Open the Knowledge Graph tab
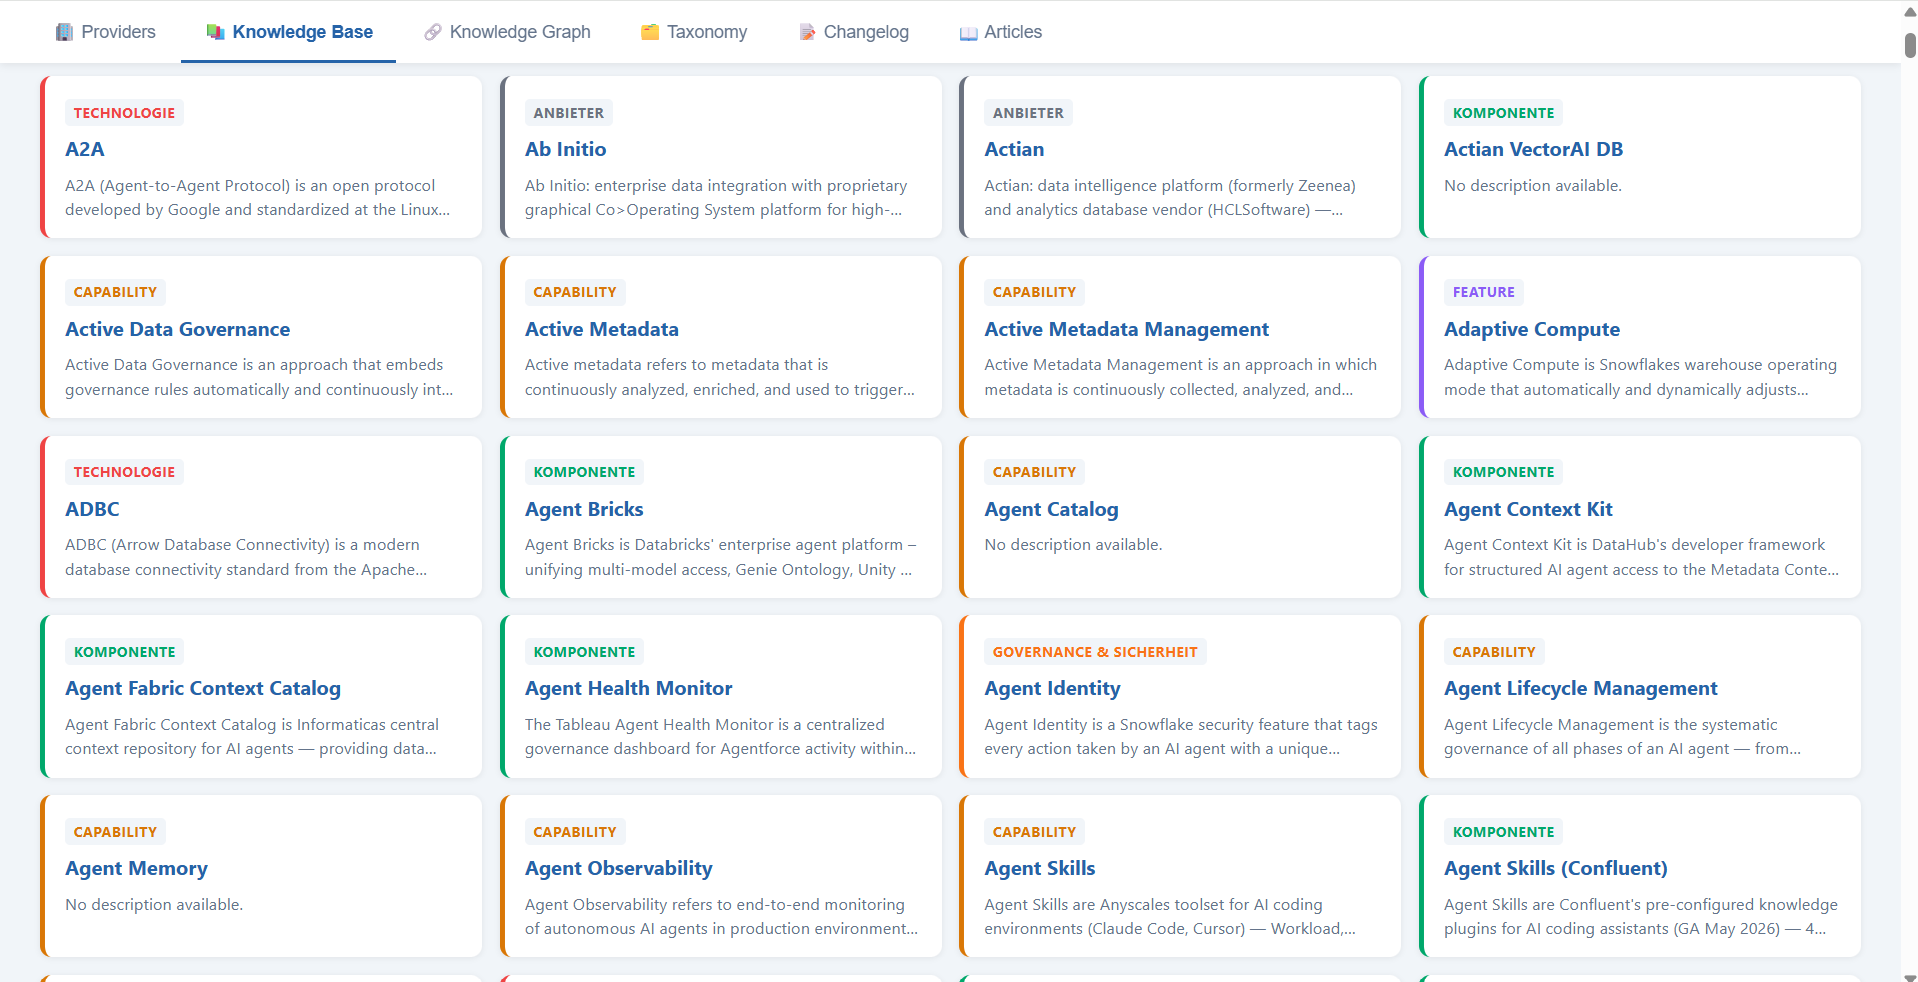The height and width of the screenshot is (982, 1918). (x=508, y=32)
